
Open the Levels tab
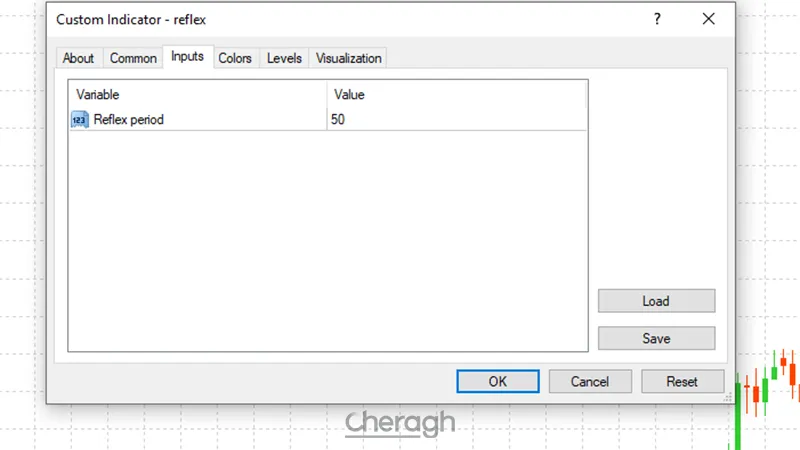[284, 58]
